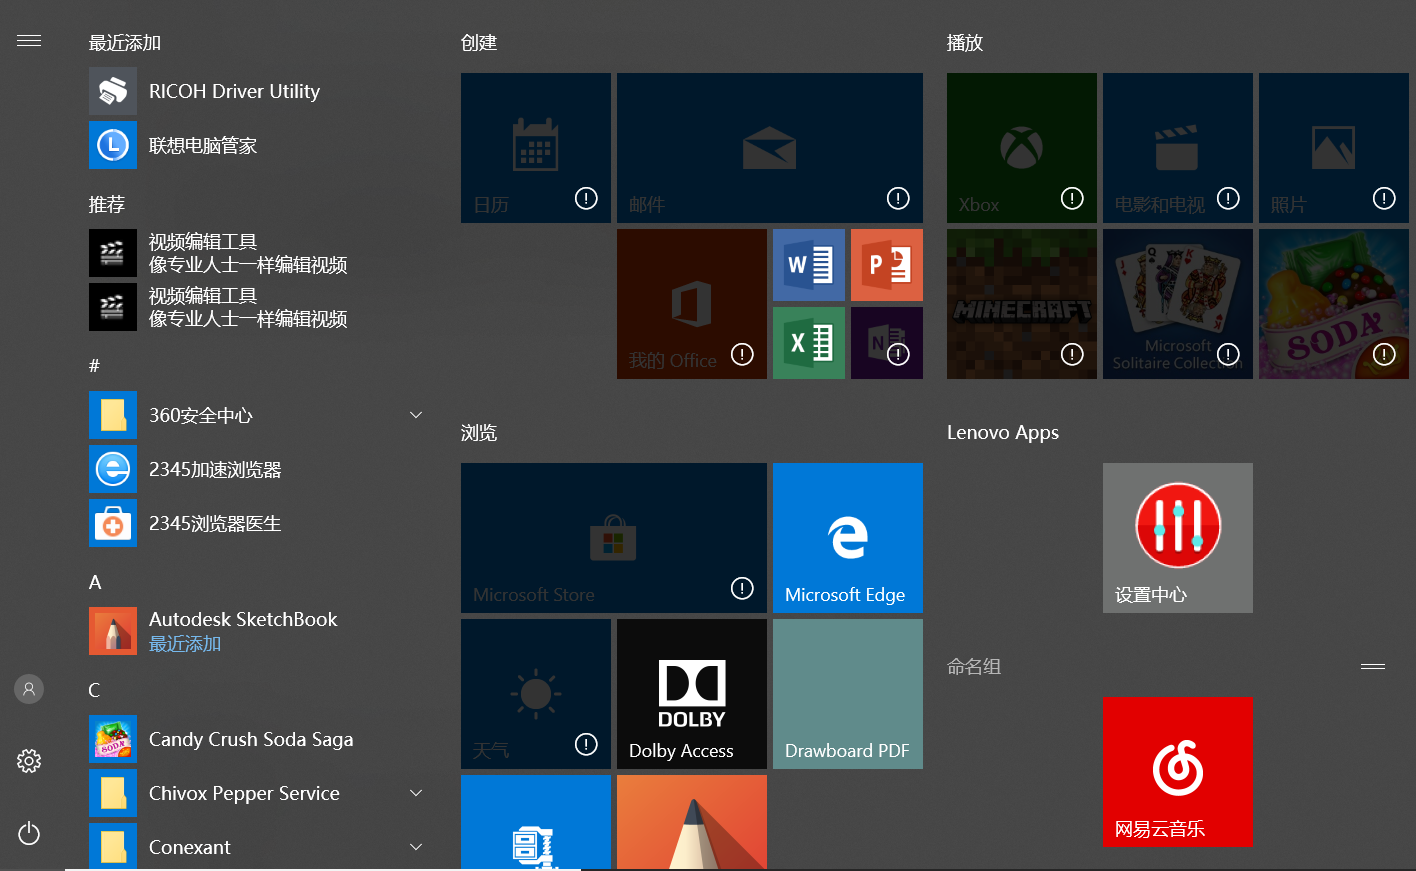Open the Candy Crush Soda tile
This screenshot has height=871, width=1416.
coord(1334,304)
